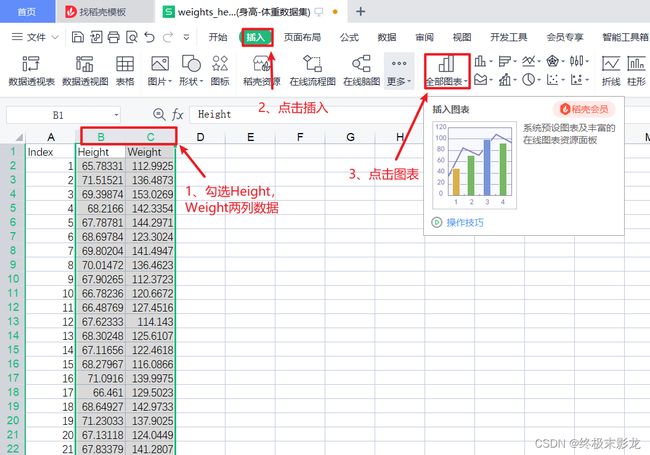Insert bubble chart icon
This screenshot has height=455, width=650.
click(576, 79)
